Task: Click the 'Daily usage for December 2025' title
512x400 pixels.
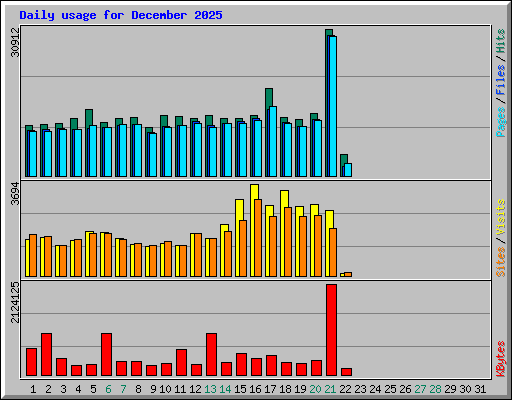Action: 121,15
